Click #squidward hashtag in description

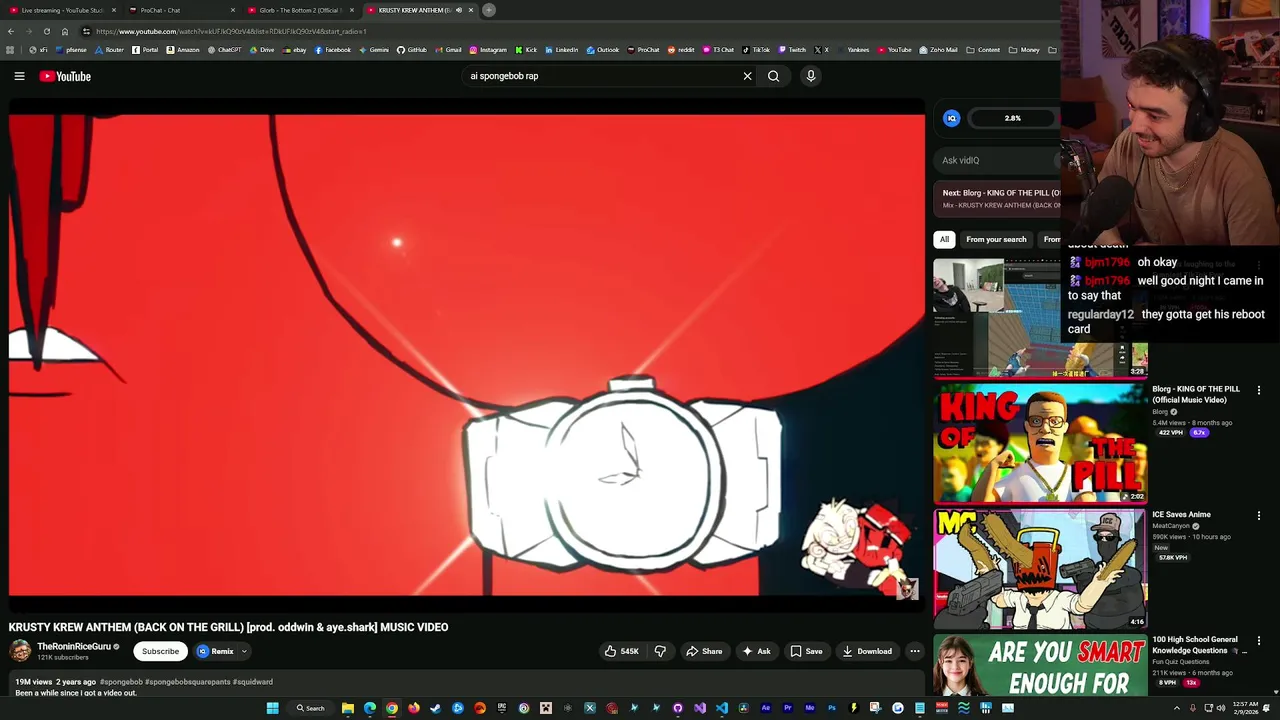tap(253, 682)
